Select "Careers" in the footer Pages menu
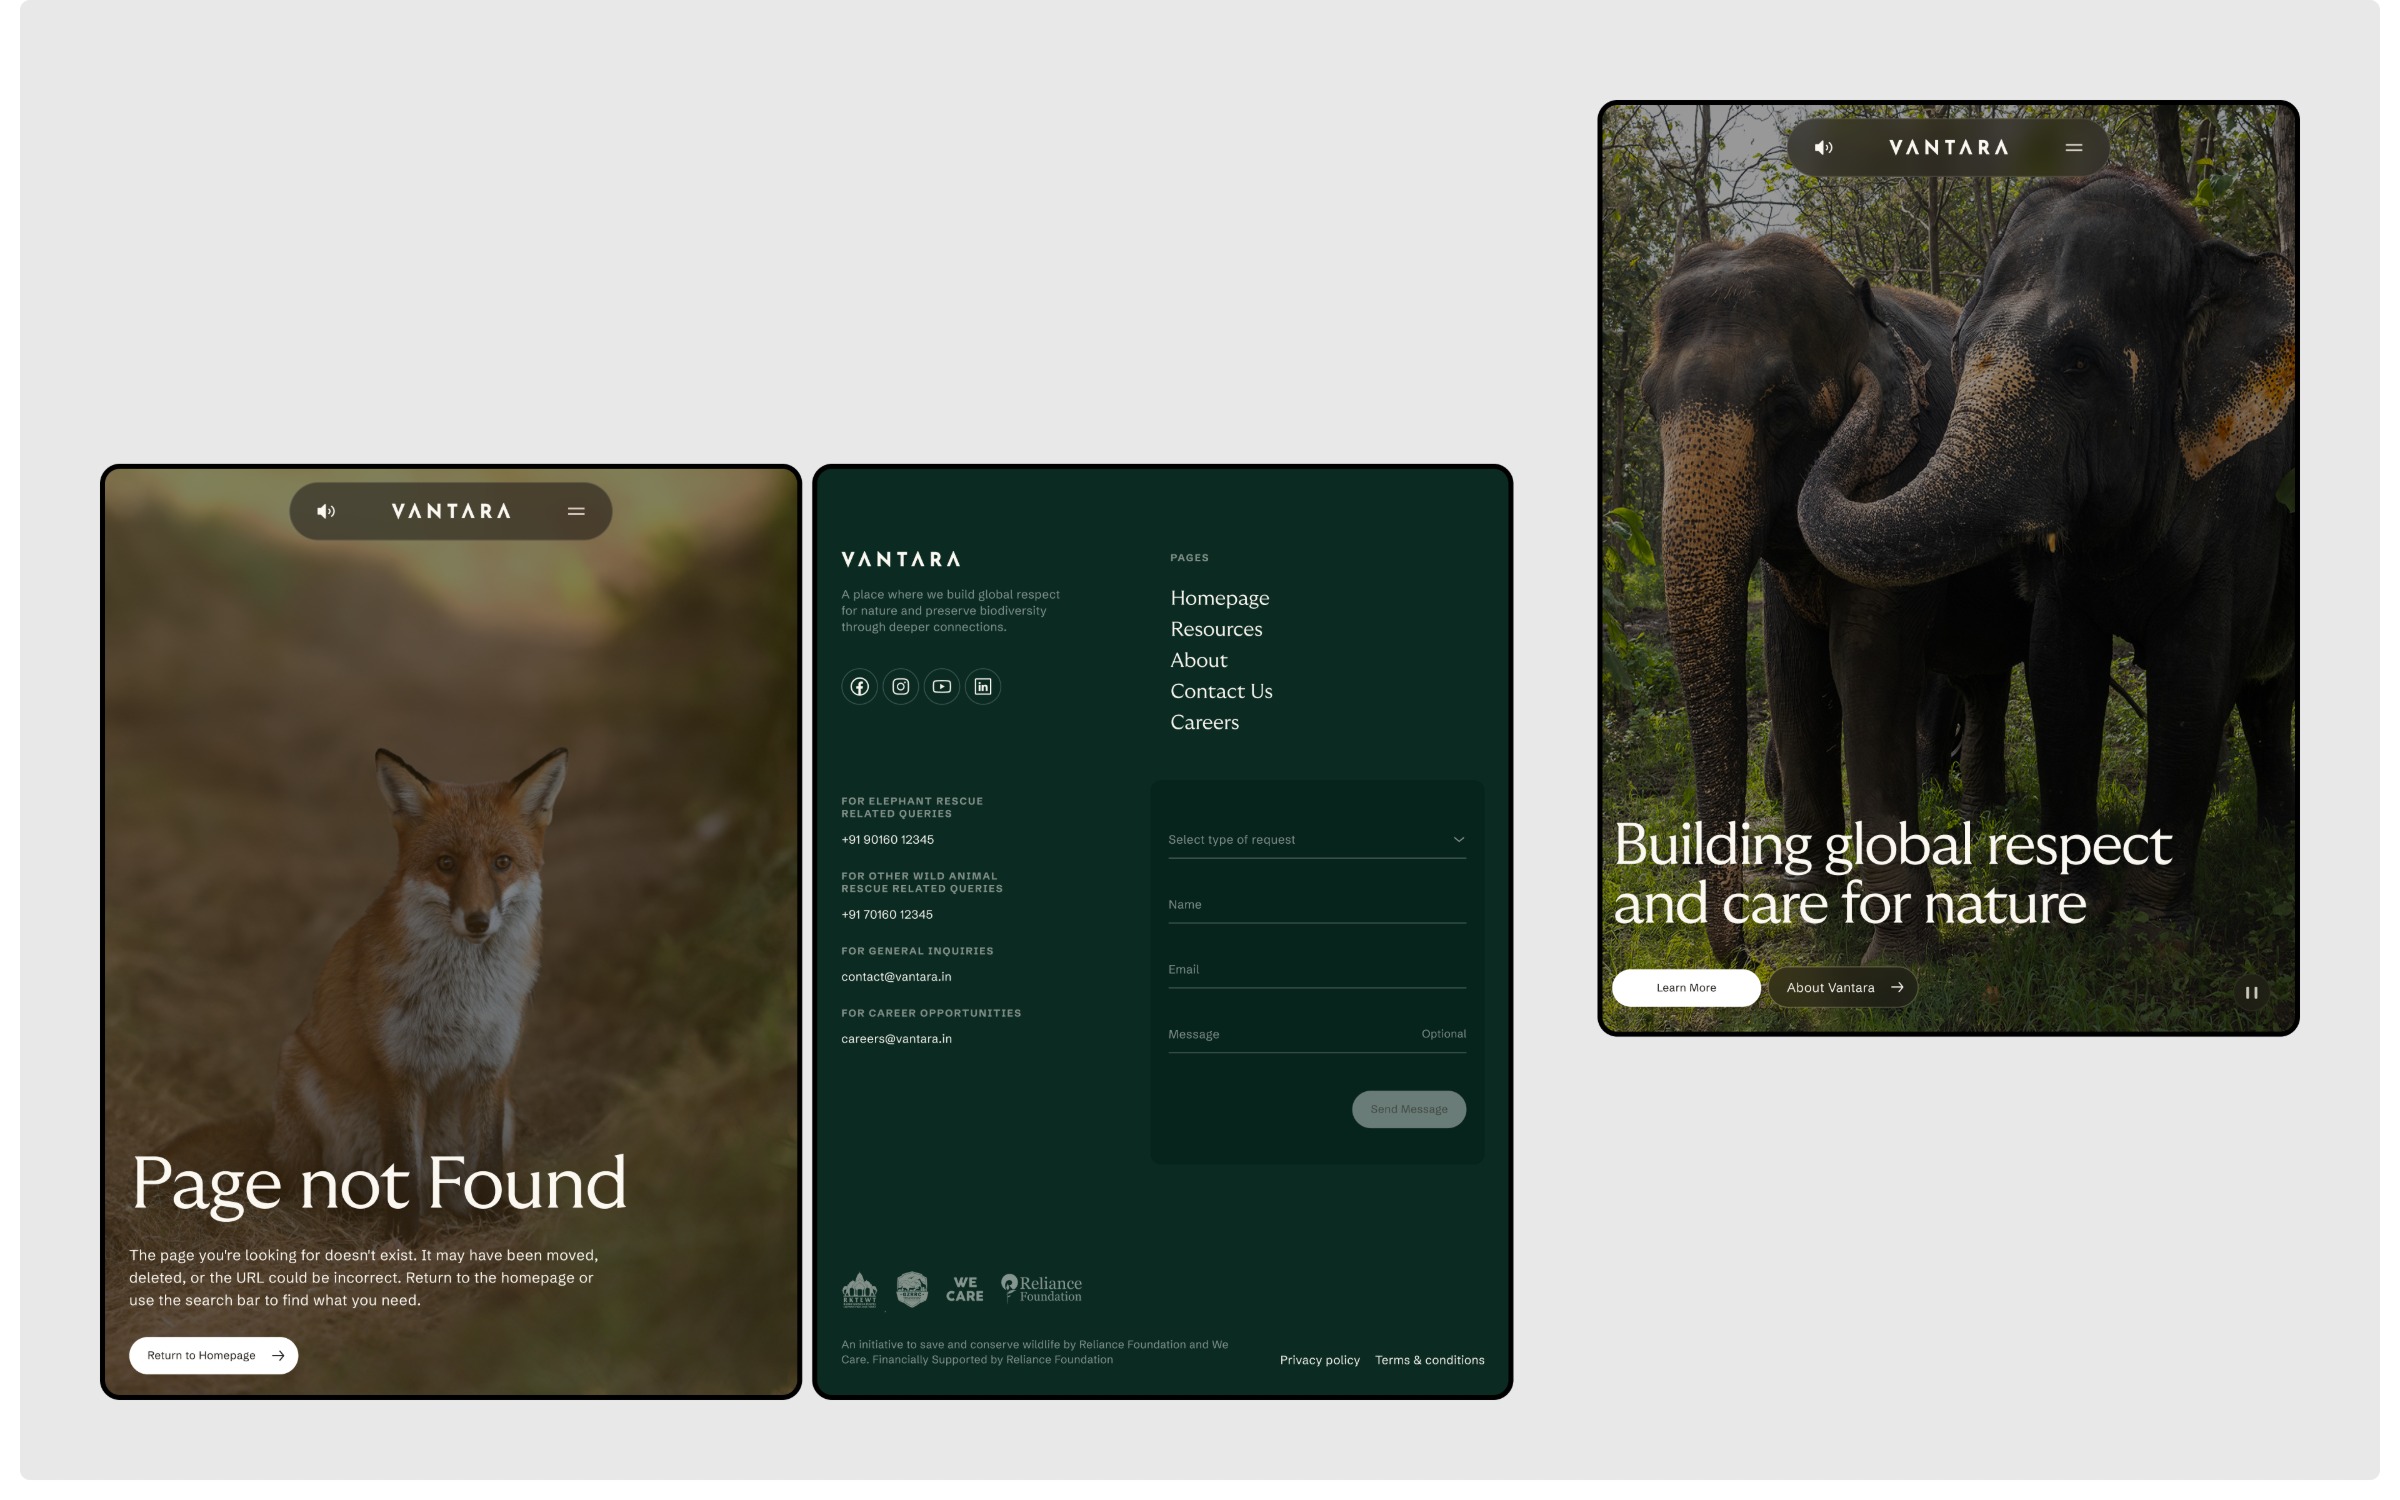The image size is (2400, 1500). tap(1204, 722)
